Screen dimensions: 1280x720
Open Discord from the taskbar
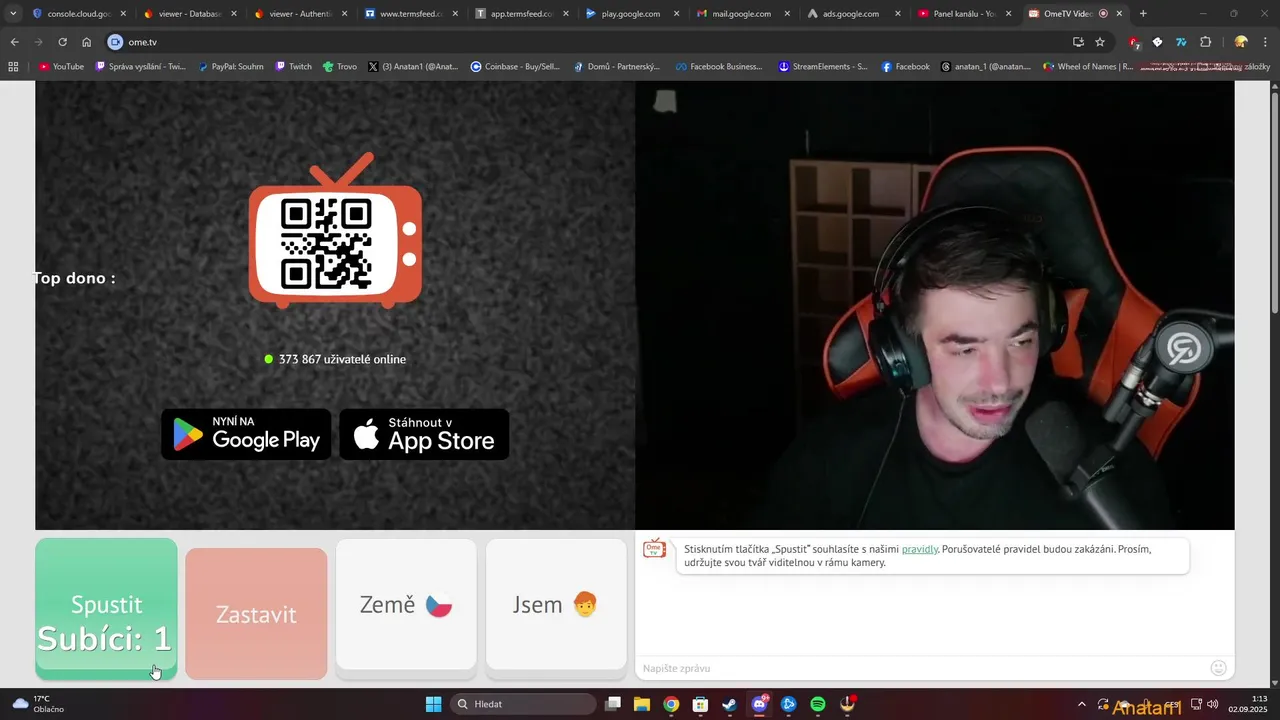759,704
